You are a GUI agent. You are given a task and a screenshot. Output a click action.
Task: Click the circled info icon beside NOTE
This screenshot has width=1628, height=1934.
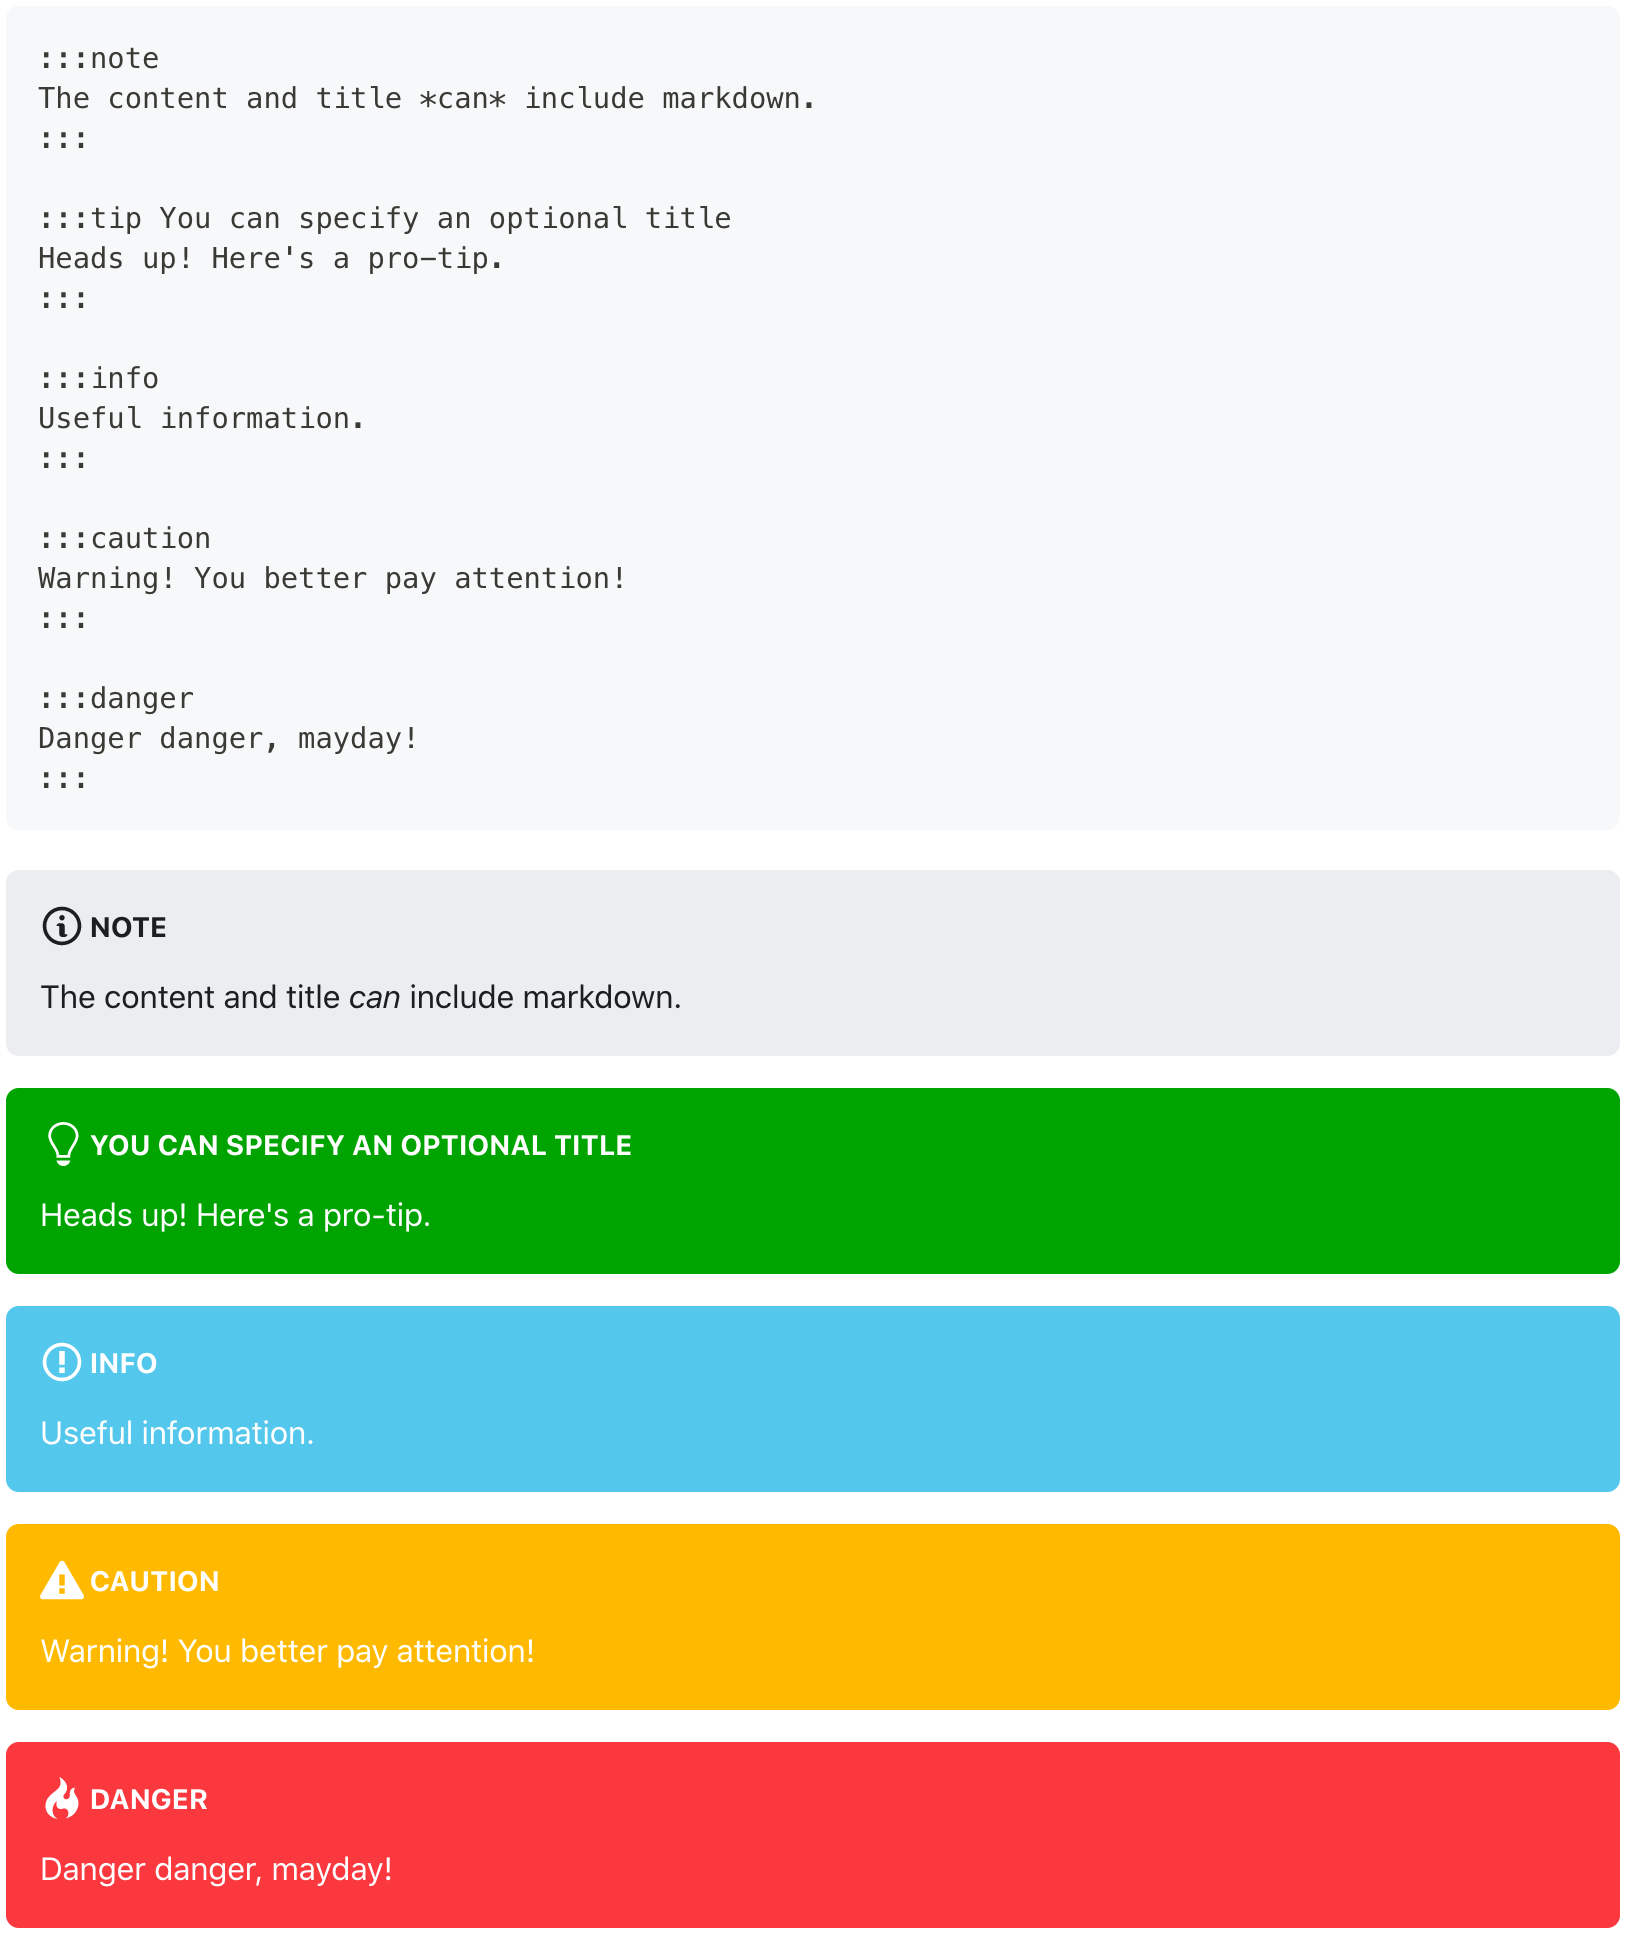click(x=61, y=926)
